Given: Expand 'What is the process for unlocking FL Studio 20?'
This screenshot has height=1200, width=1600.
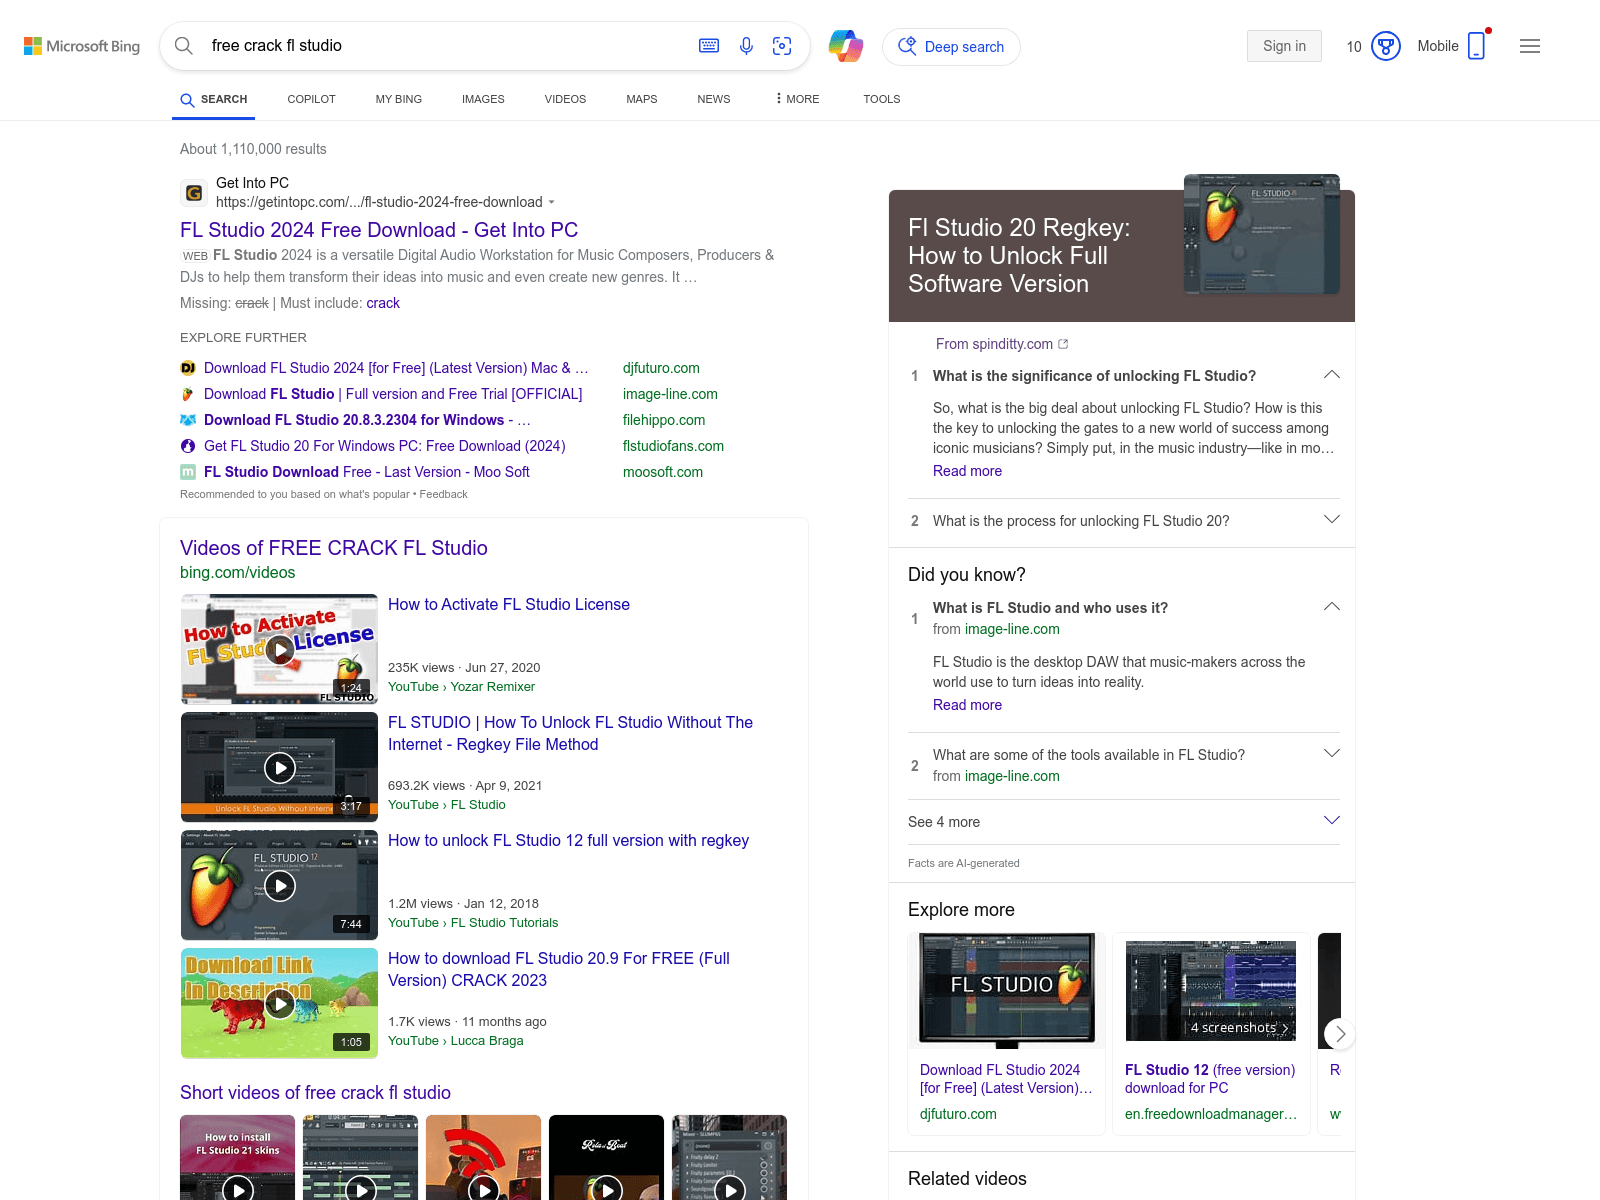Looking at the screenshot, I should (x=1332, y=519).
